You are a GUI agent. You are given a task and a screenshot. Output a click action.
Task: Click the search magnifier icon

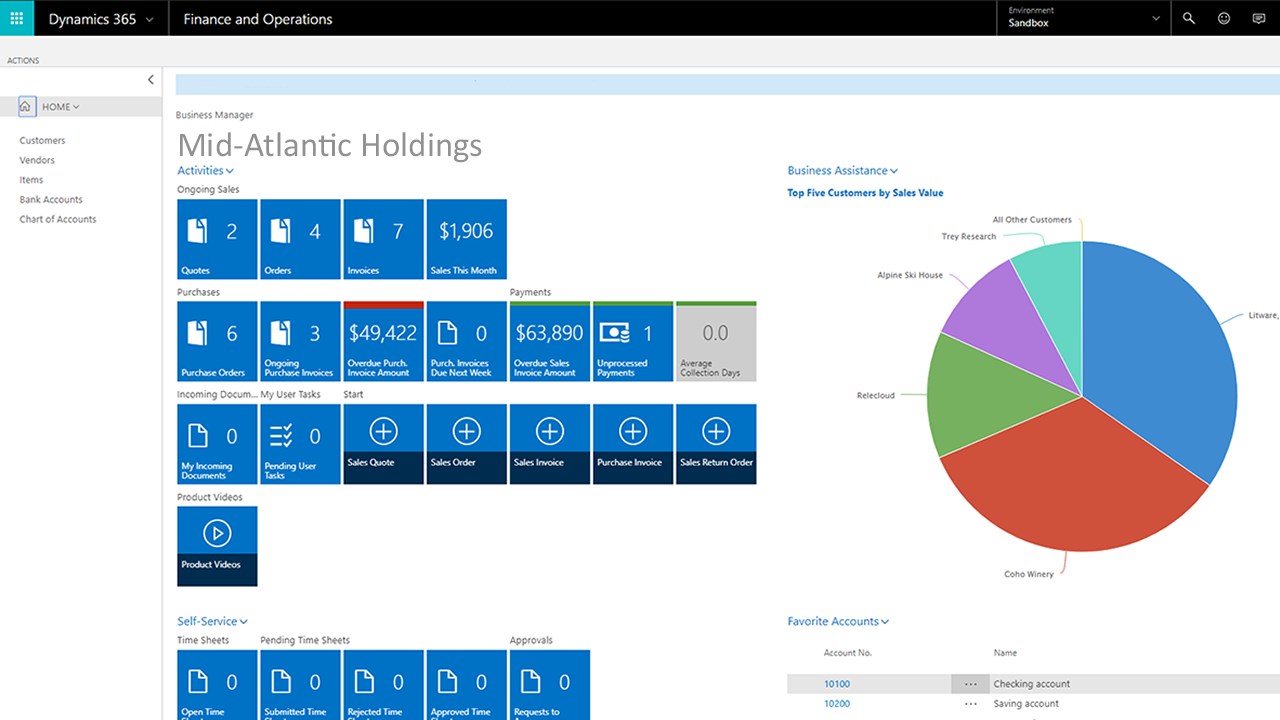click(1189, 18)
